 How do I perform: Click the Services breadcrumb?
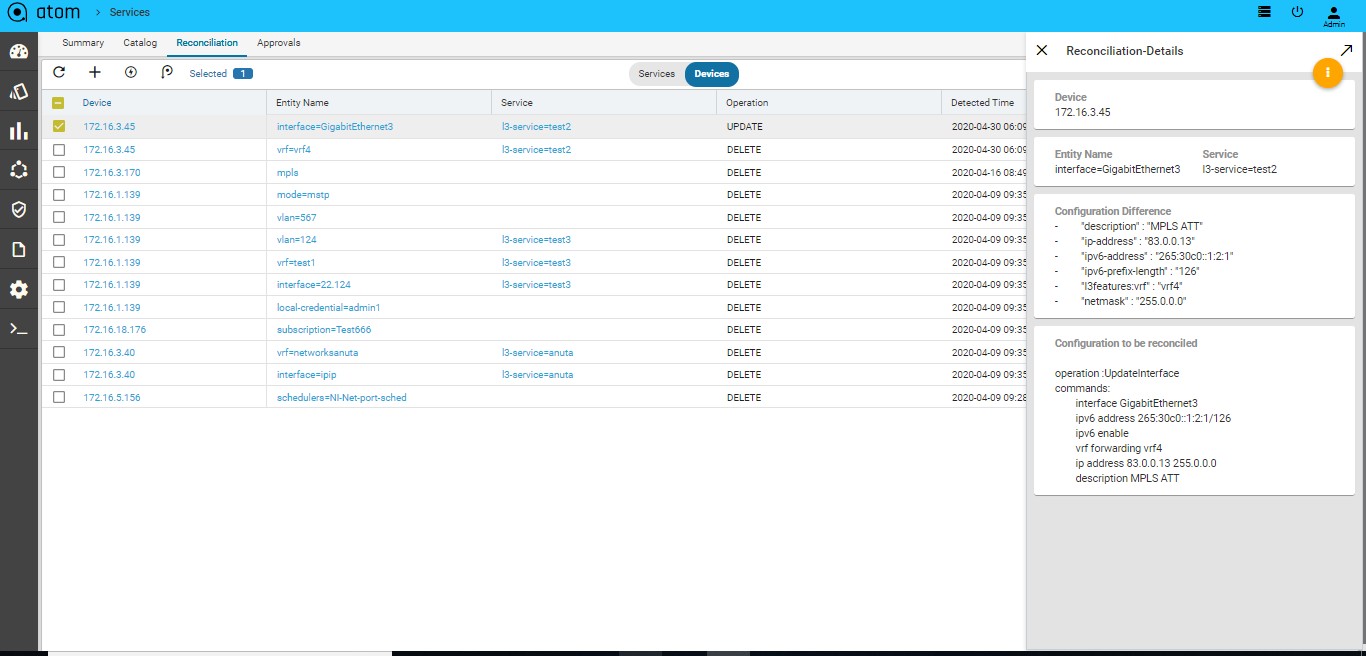click(x=130, y=12)
